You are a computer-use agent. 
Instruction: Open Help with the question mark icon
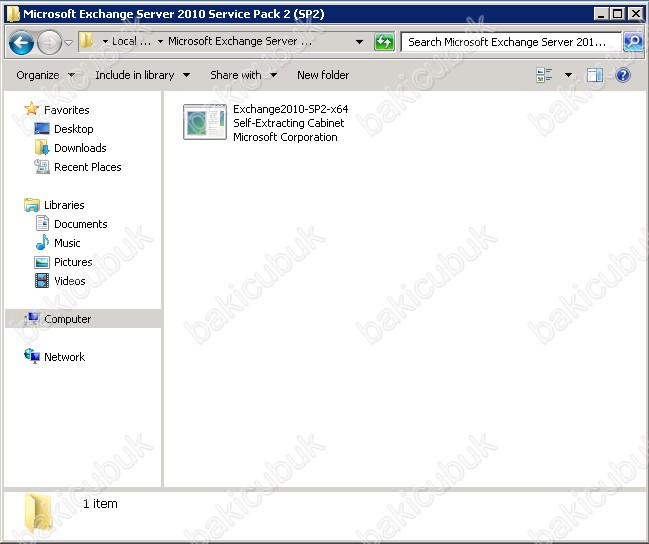point(623,75)
